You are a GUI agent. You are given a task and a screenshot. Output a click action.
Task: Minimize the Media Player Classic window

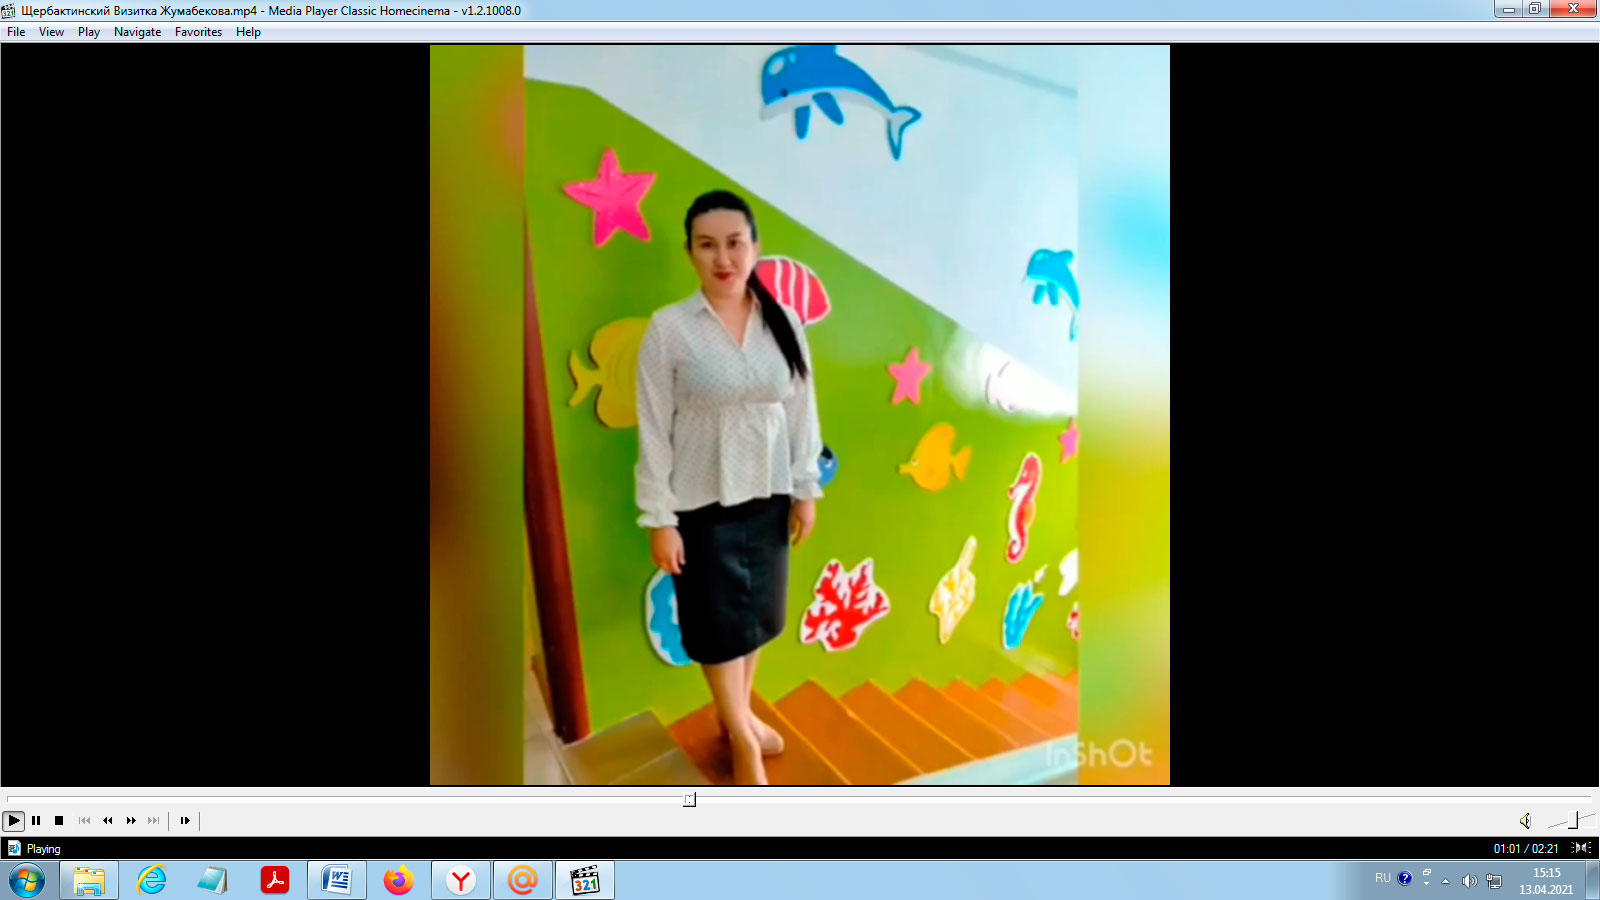(1508, 9)
